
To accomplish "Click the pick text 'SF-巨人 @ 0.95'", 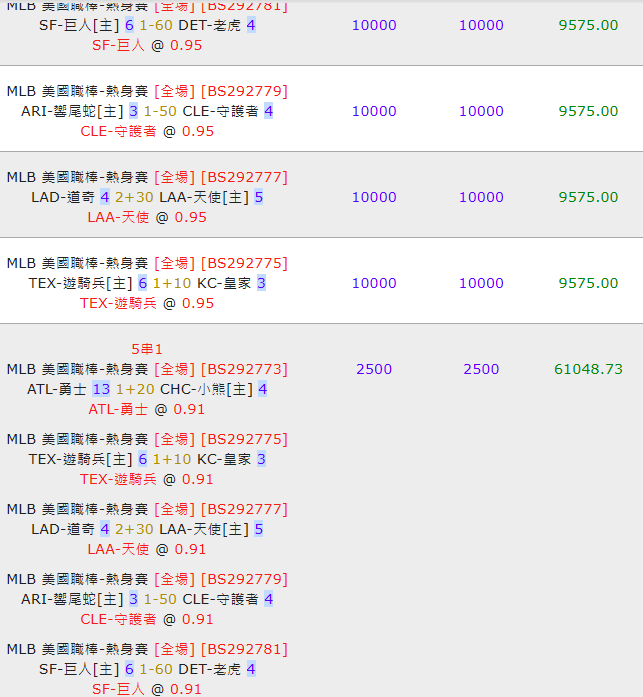I will [x=147, y=45].
